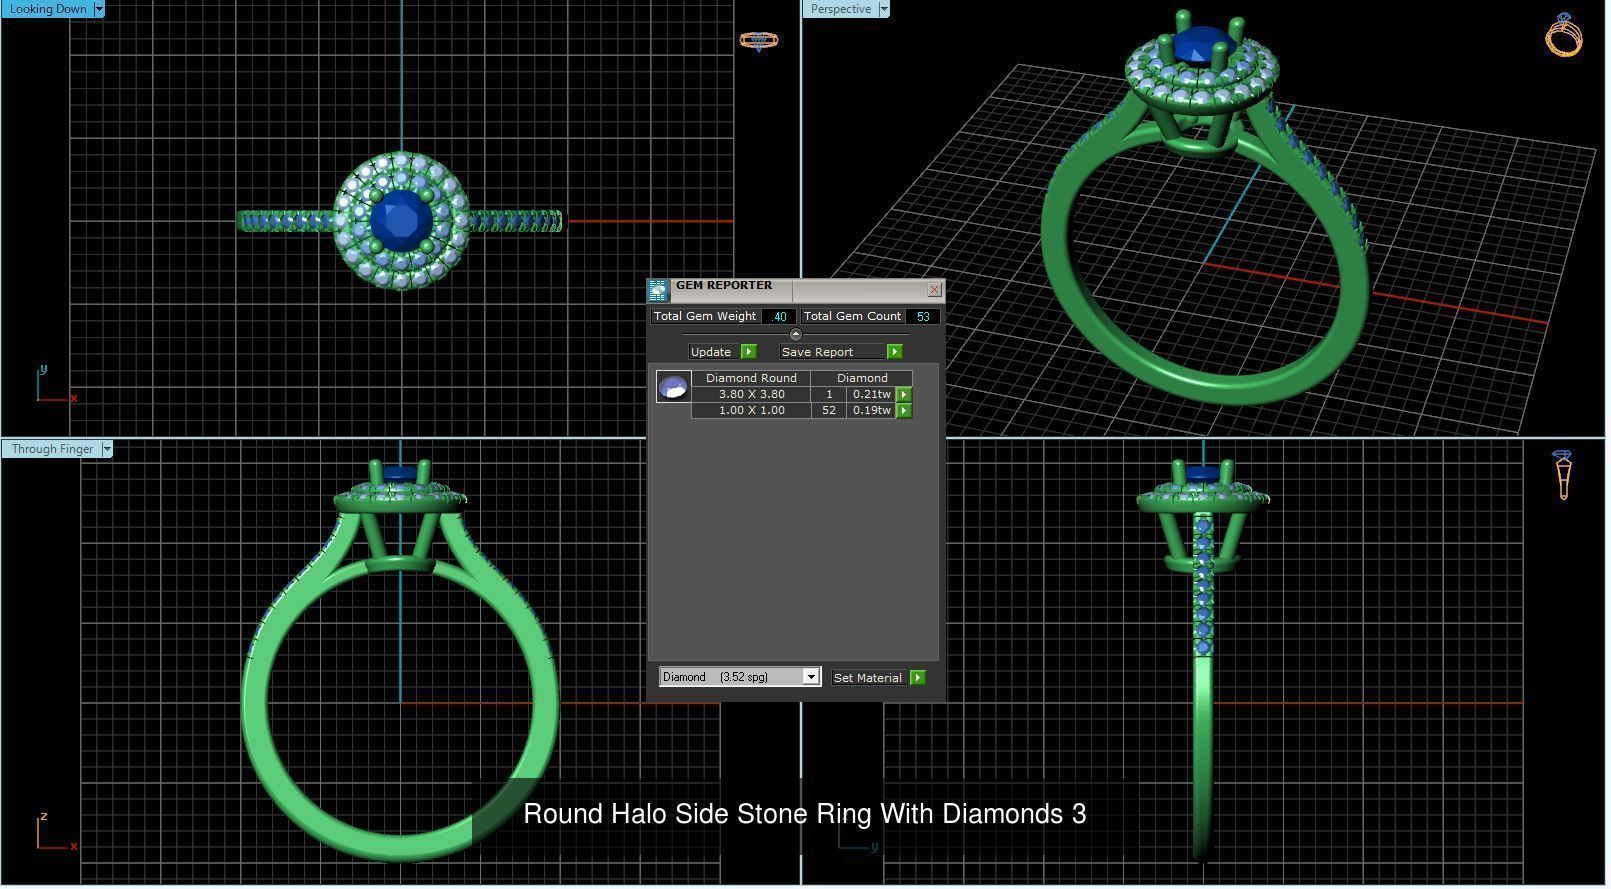
Task: Open the Perspective viewport dropdown arrow
Action: 884,9
